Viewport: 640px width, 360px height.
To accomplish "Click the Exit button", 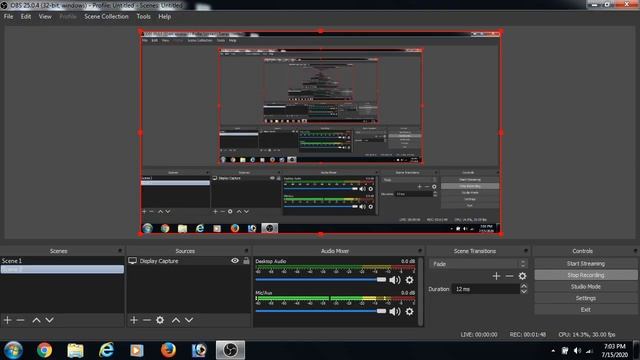I will point(586,309).
